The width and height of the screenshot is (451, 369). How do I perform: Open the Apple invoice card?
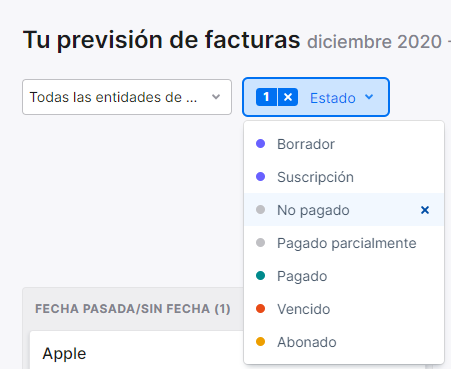(x=137, y=350)
